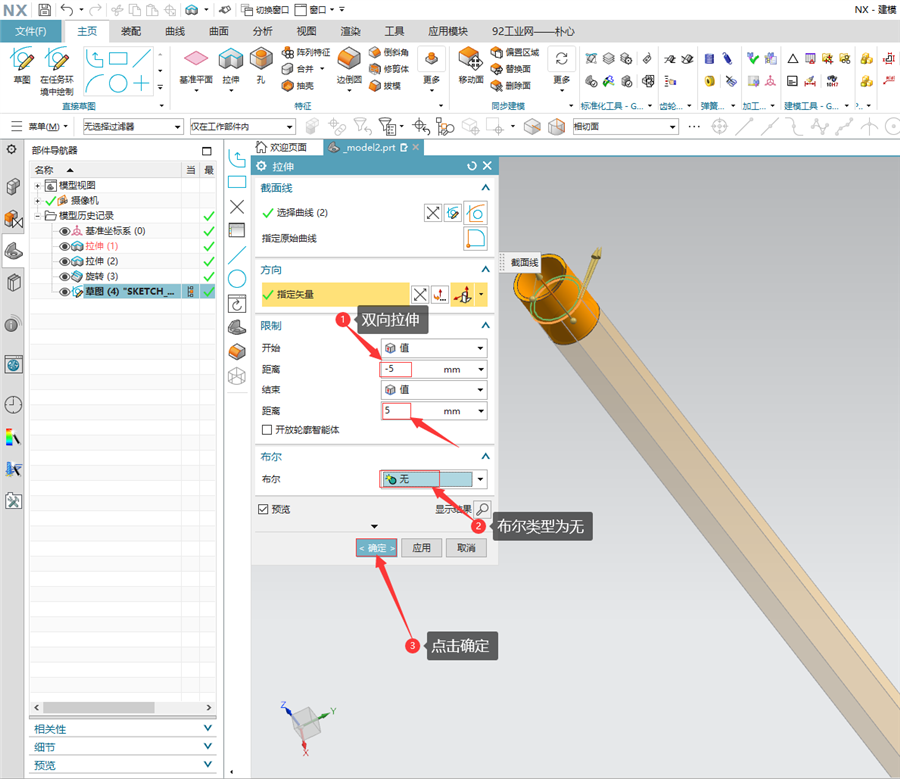Open the History clock icon in sidebar
Image resolution: width=900 pixels, height=779 pixels.
tap(13, 405)
